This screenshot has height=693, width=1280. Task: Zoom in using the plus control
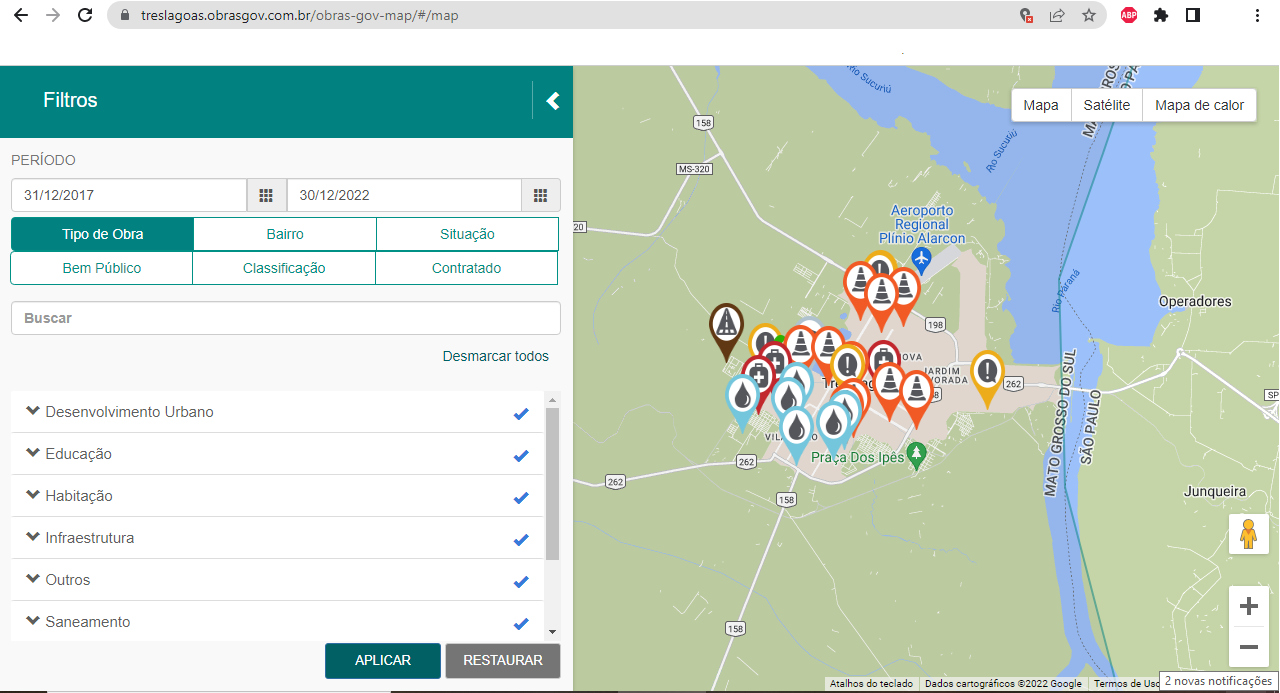[1249, 606]
